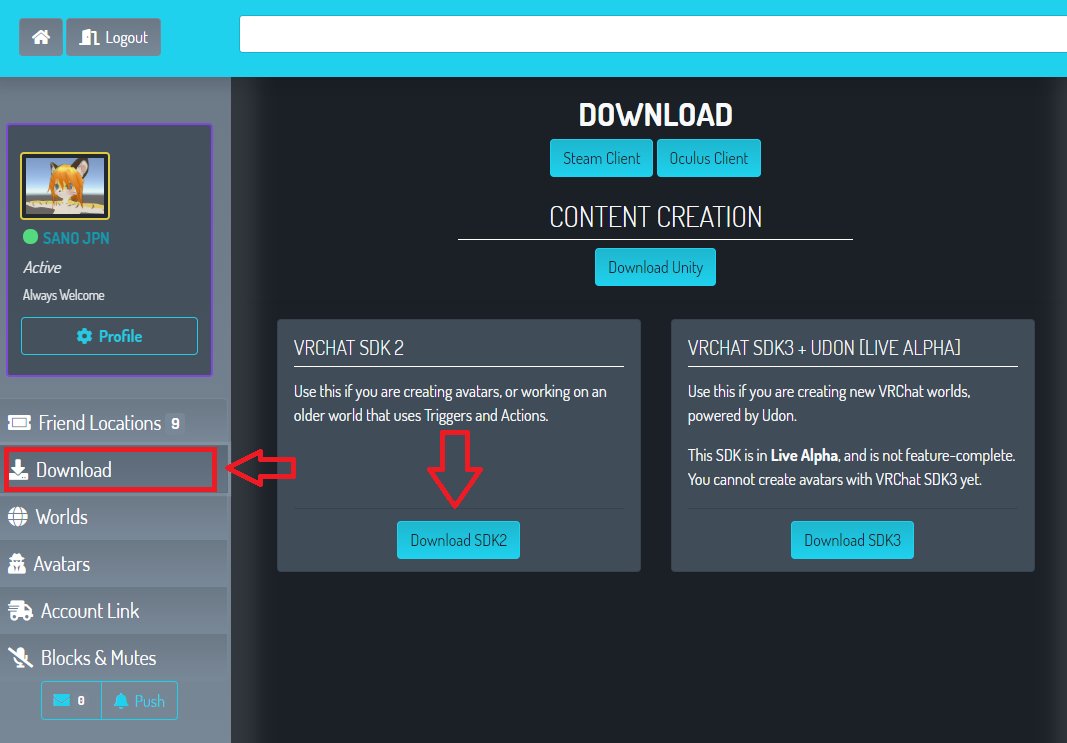The image size is (1067, 743).
Task: Open the SANO JPN username link
Action: coord(76,238)
